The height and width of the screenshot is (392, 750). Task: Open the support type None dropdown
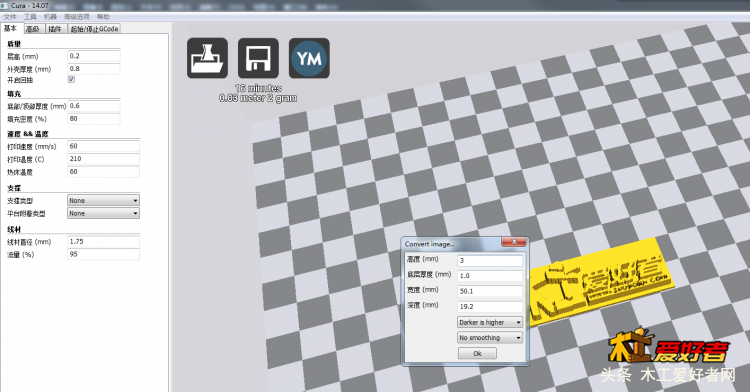pyautogui.click(x=103, y=200)
